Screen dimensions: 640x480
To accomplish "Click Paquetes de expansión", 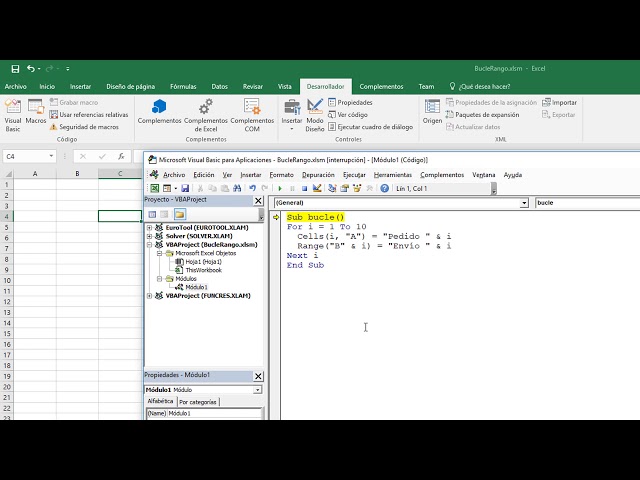I will coord(482,115).
